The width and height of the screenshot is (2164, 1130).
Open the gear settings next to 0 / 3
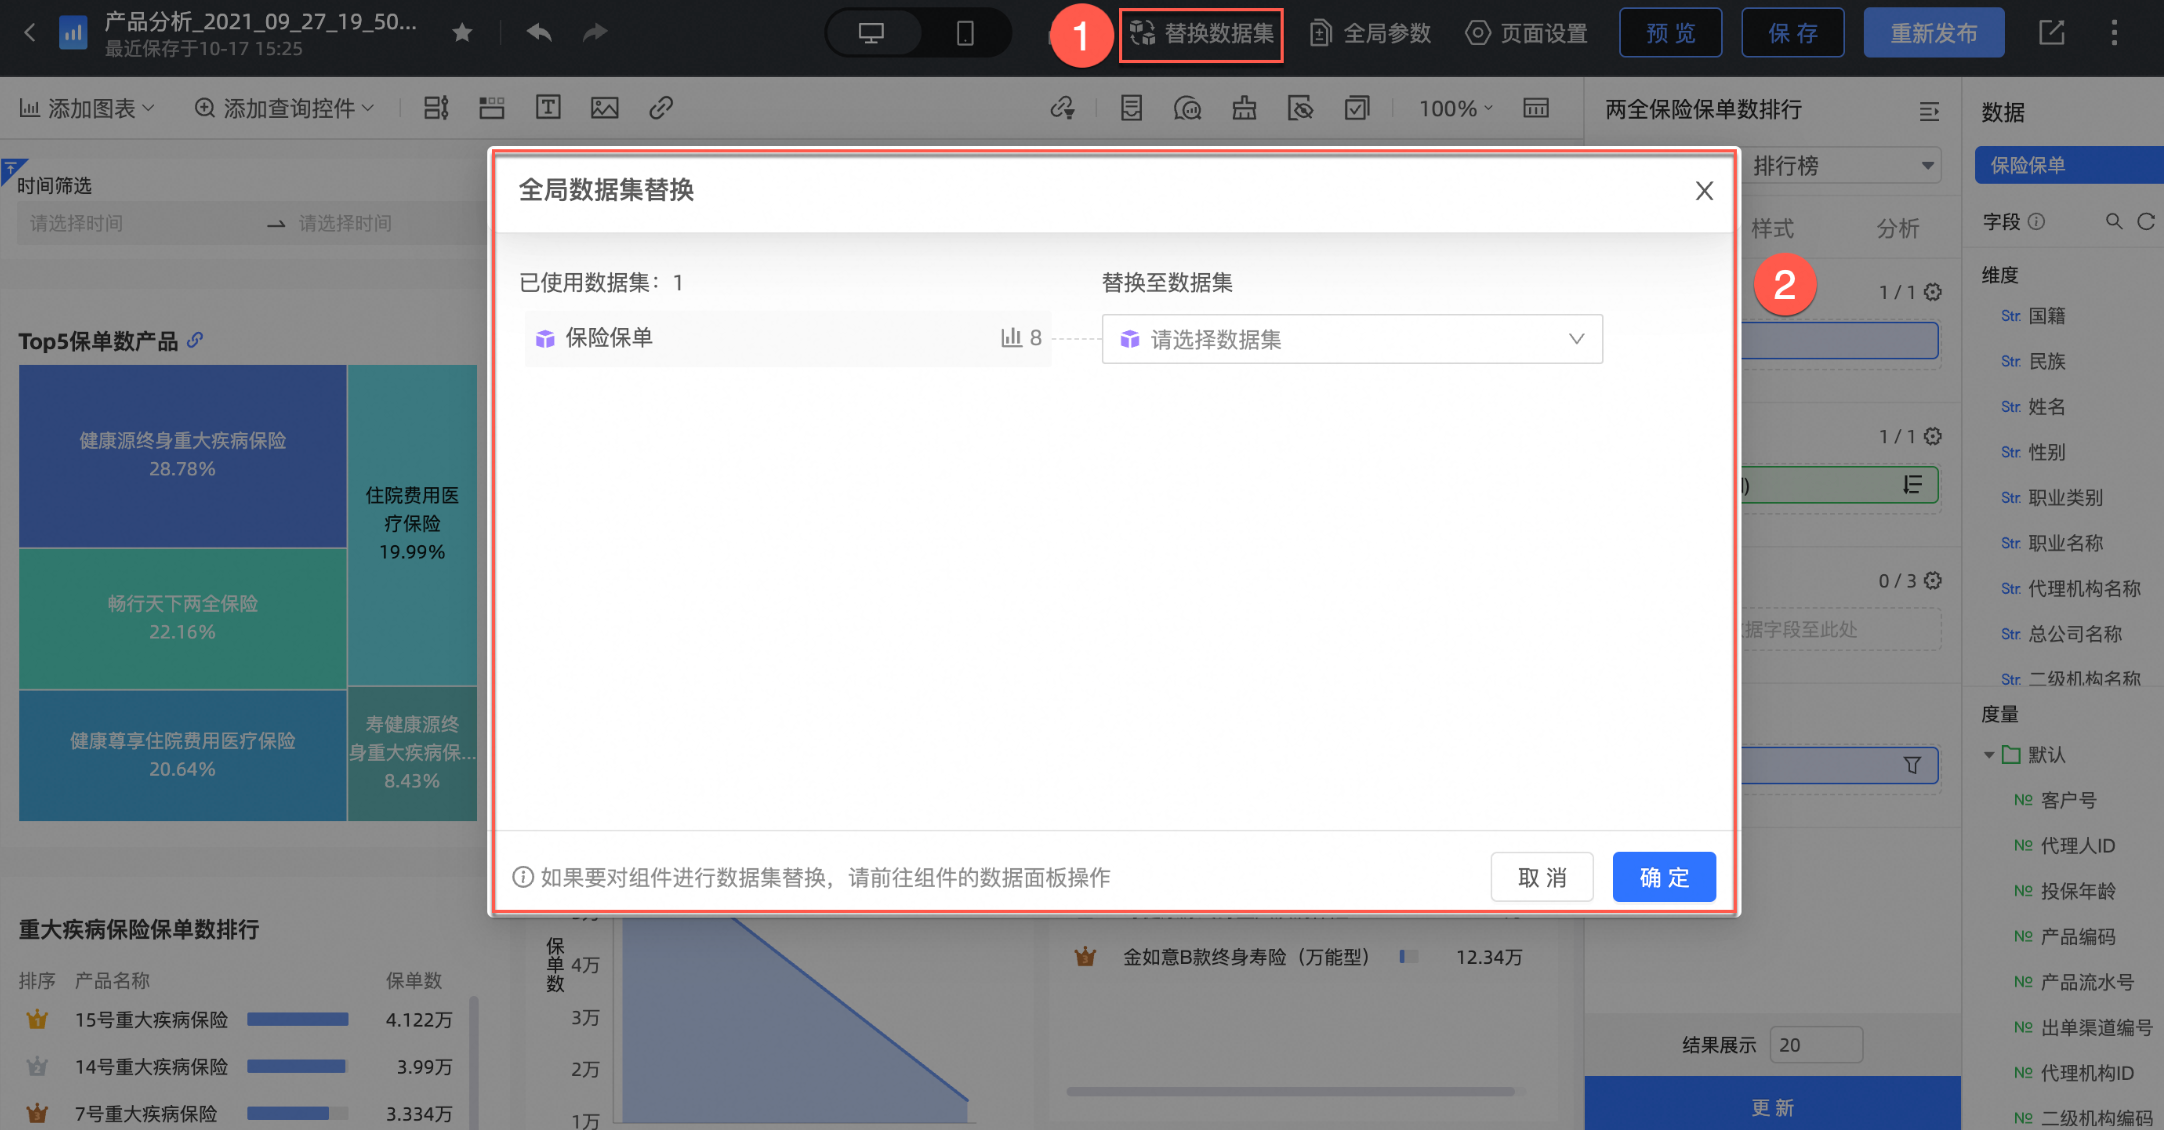point(1933,580)
